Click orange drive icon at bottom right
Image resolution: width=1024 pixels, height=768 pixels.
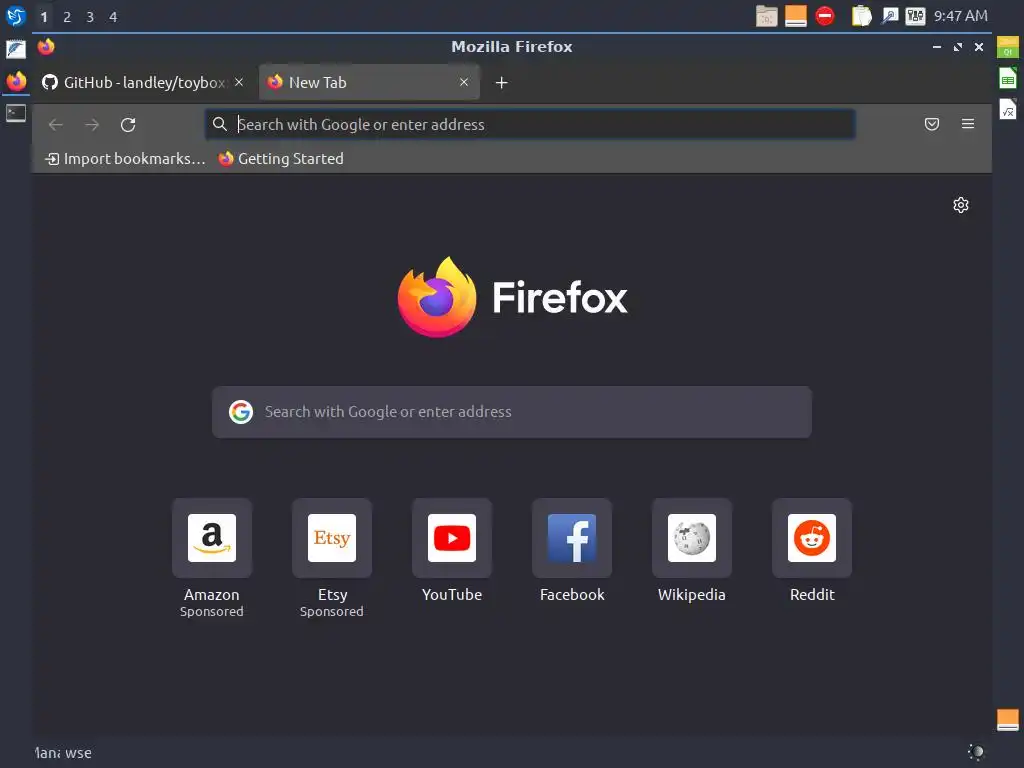[x=1008, y=720]
